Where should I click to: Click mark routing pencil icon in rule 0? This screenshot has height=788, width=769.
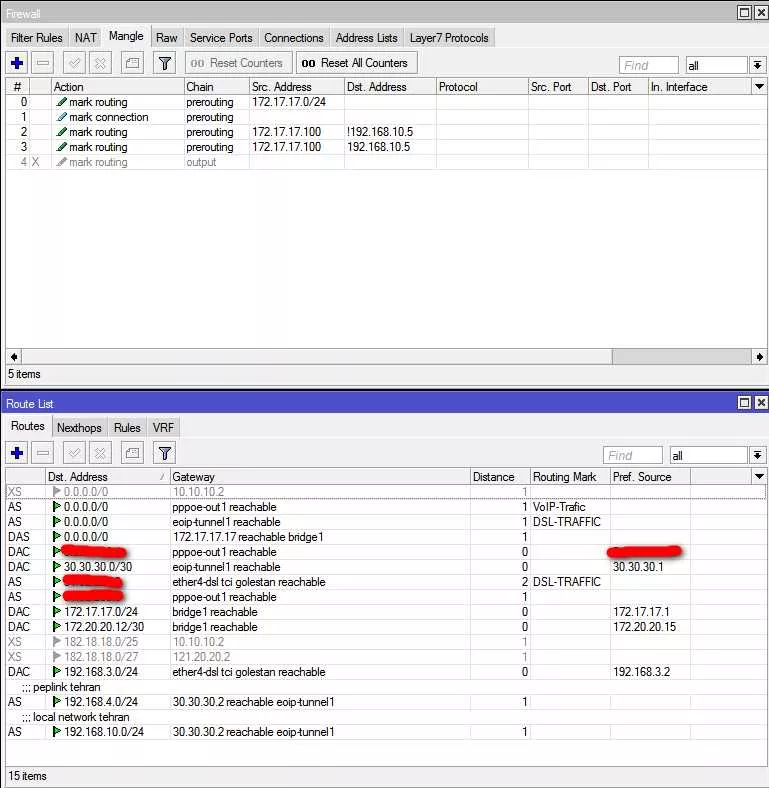(61, 102)
